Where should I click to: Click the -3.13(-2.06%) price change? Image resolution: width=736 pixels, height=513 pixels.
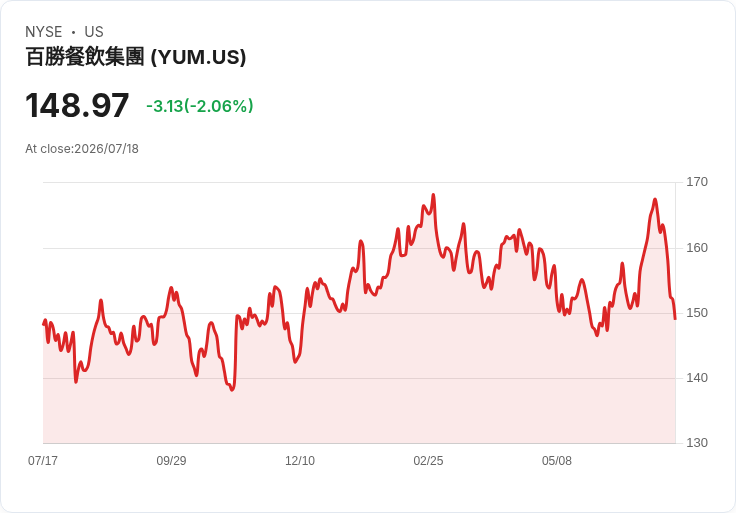pos(200,106)
